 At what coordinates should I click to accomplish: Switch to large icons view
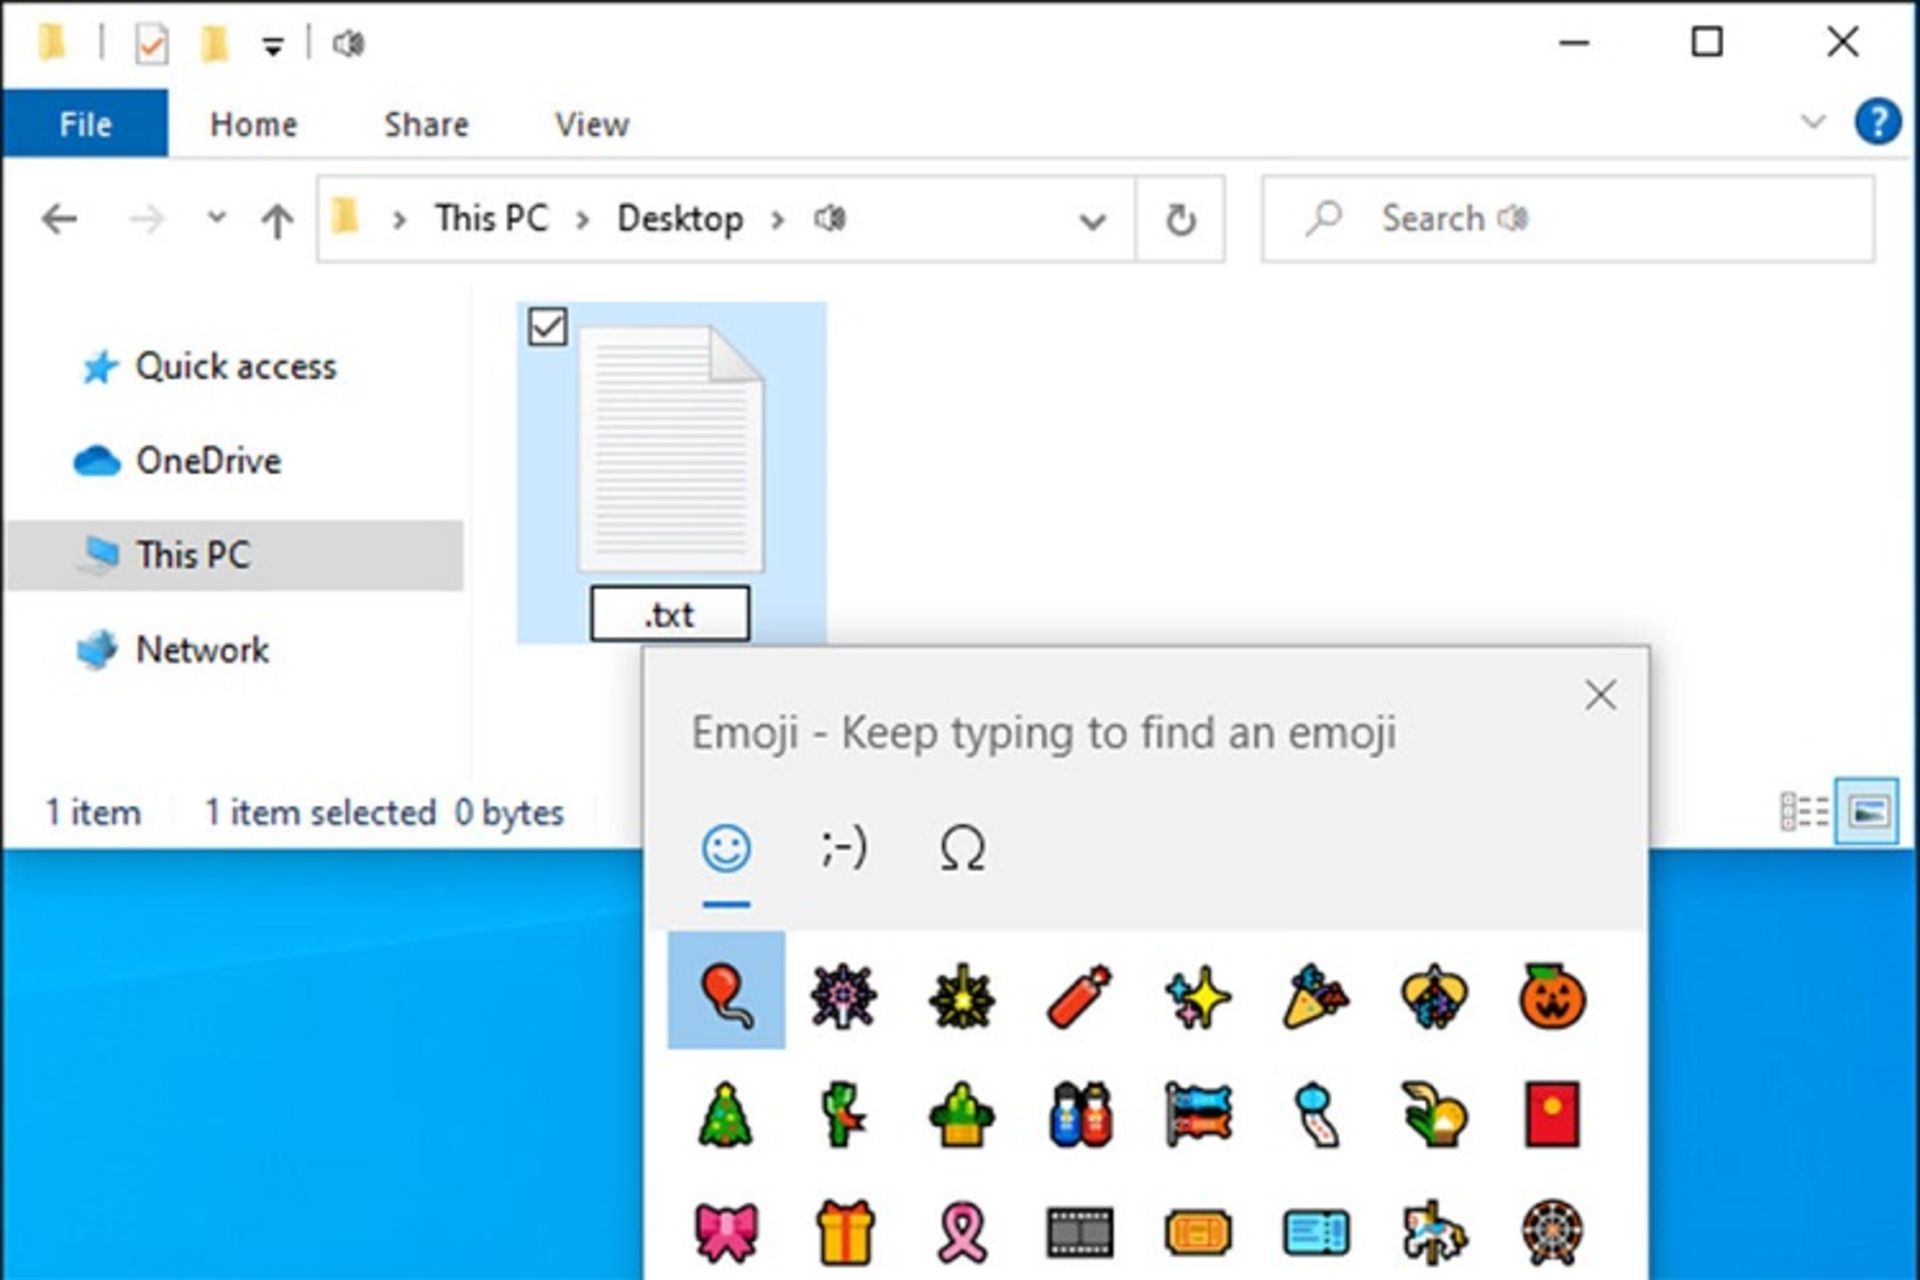[x=1866, y=812]
